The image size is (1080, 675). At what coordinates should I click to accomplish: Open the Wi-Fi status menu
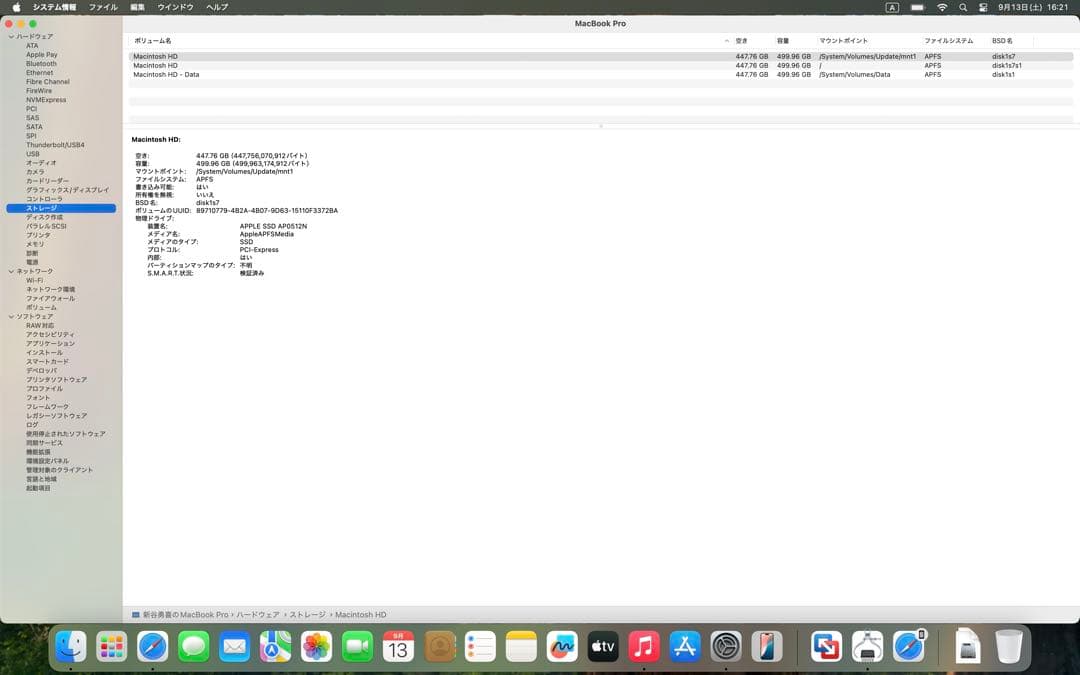coord(941,7)
